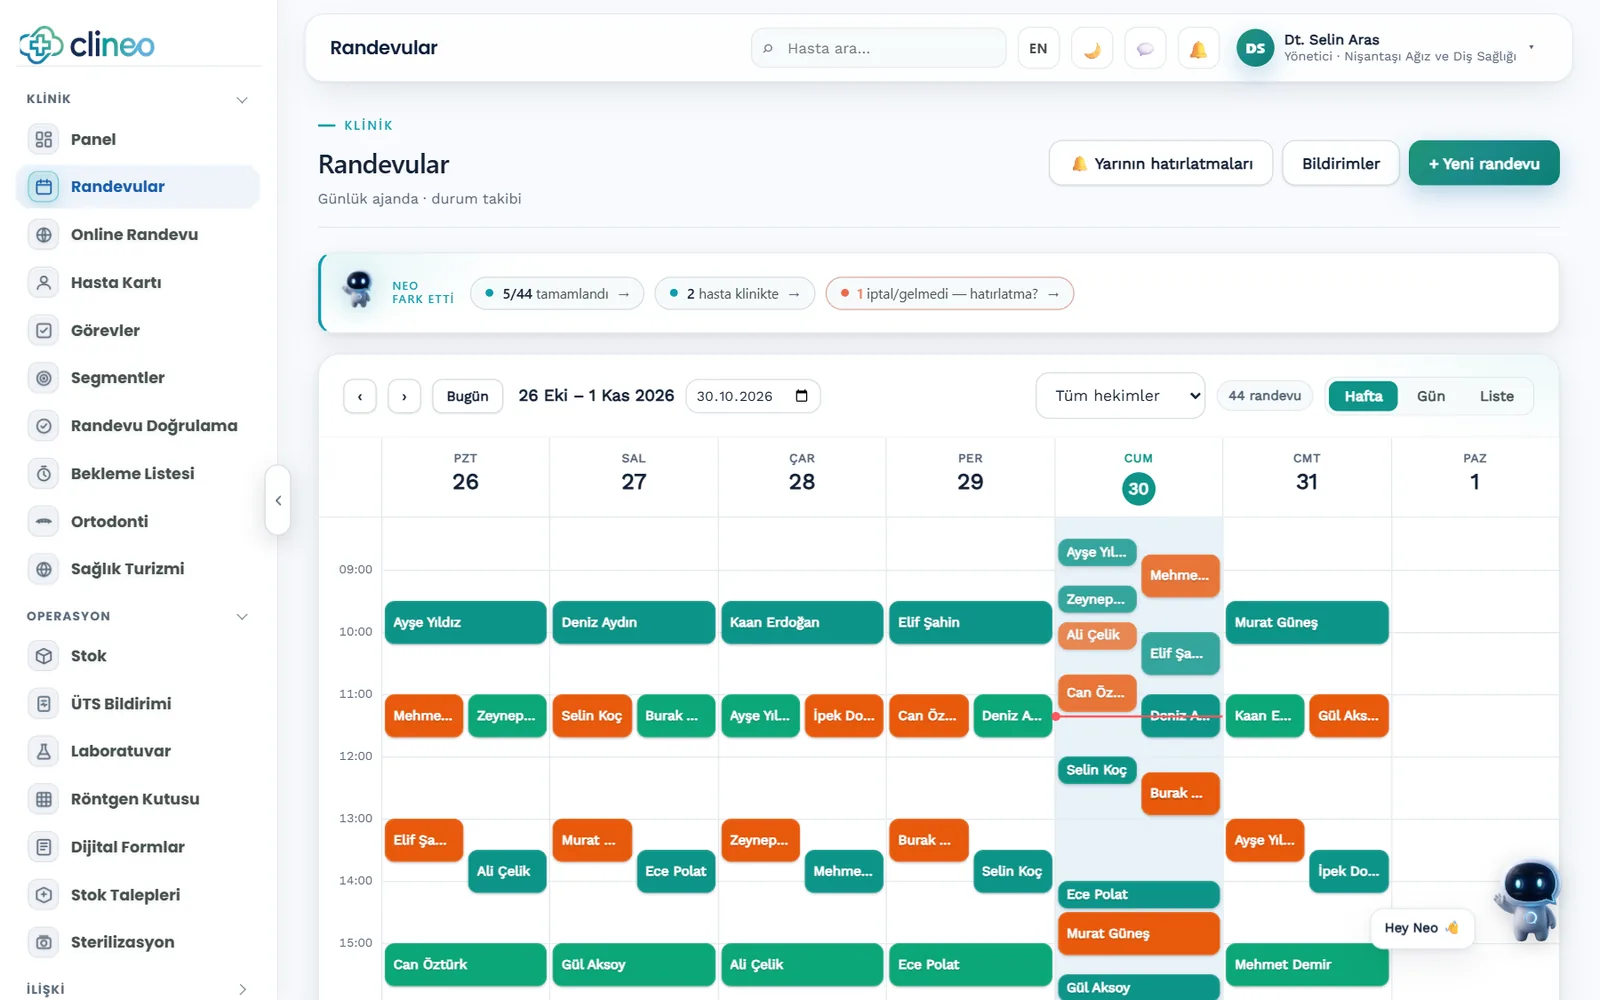Screen dimensions: 1600x1000
Task: Open the Tüm hekimler doctor dropdown
Action: click(x=1120, y=396)
